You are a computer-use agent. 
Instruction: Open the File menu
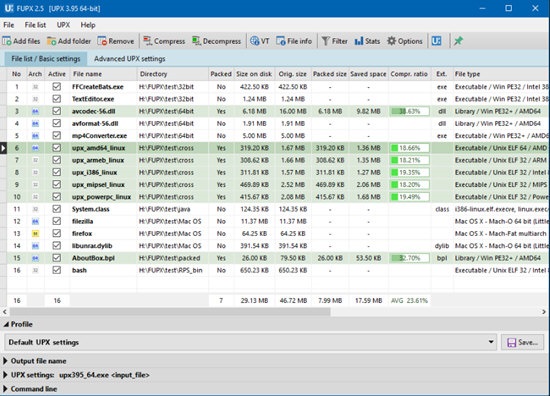[9, 25]
